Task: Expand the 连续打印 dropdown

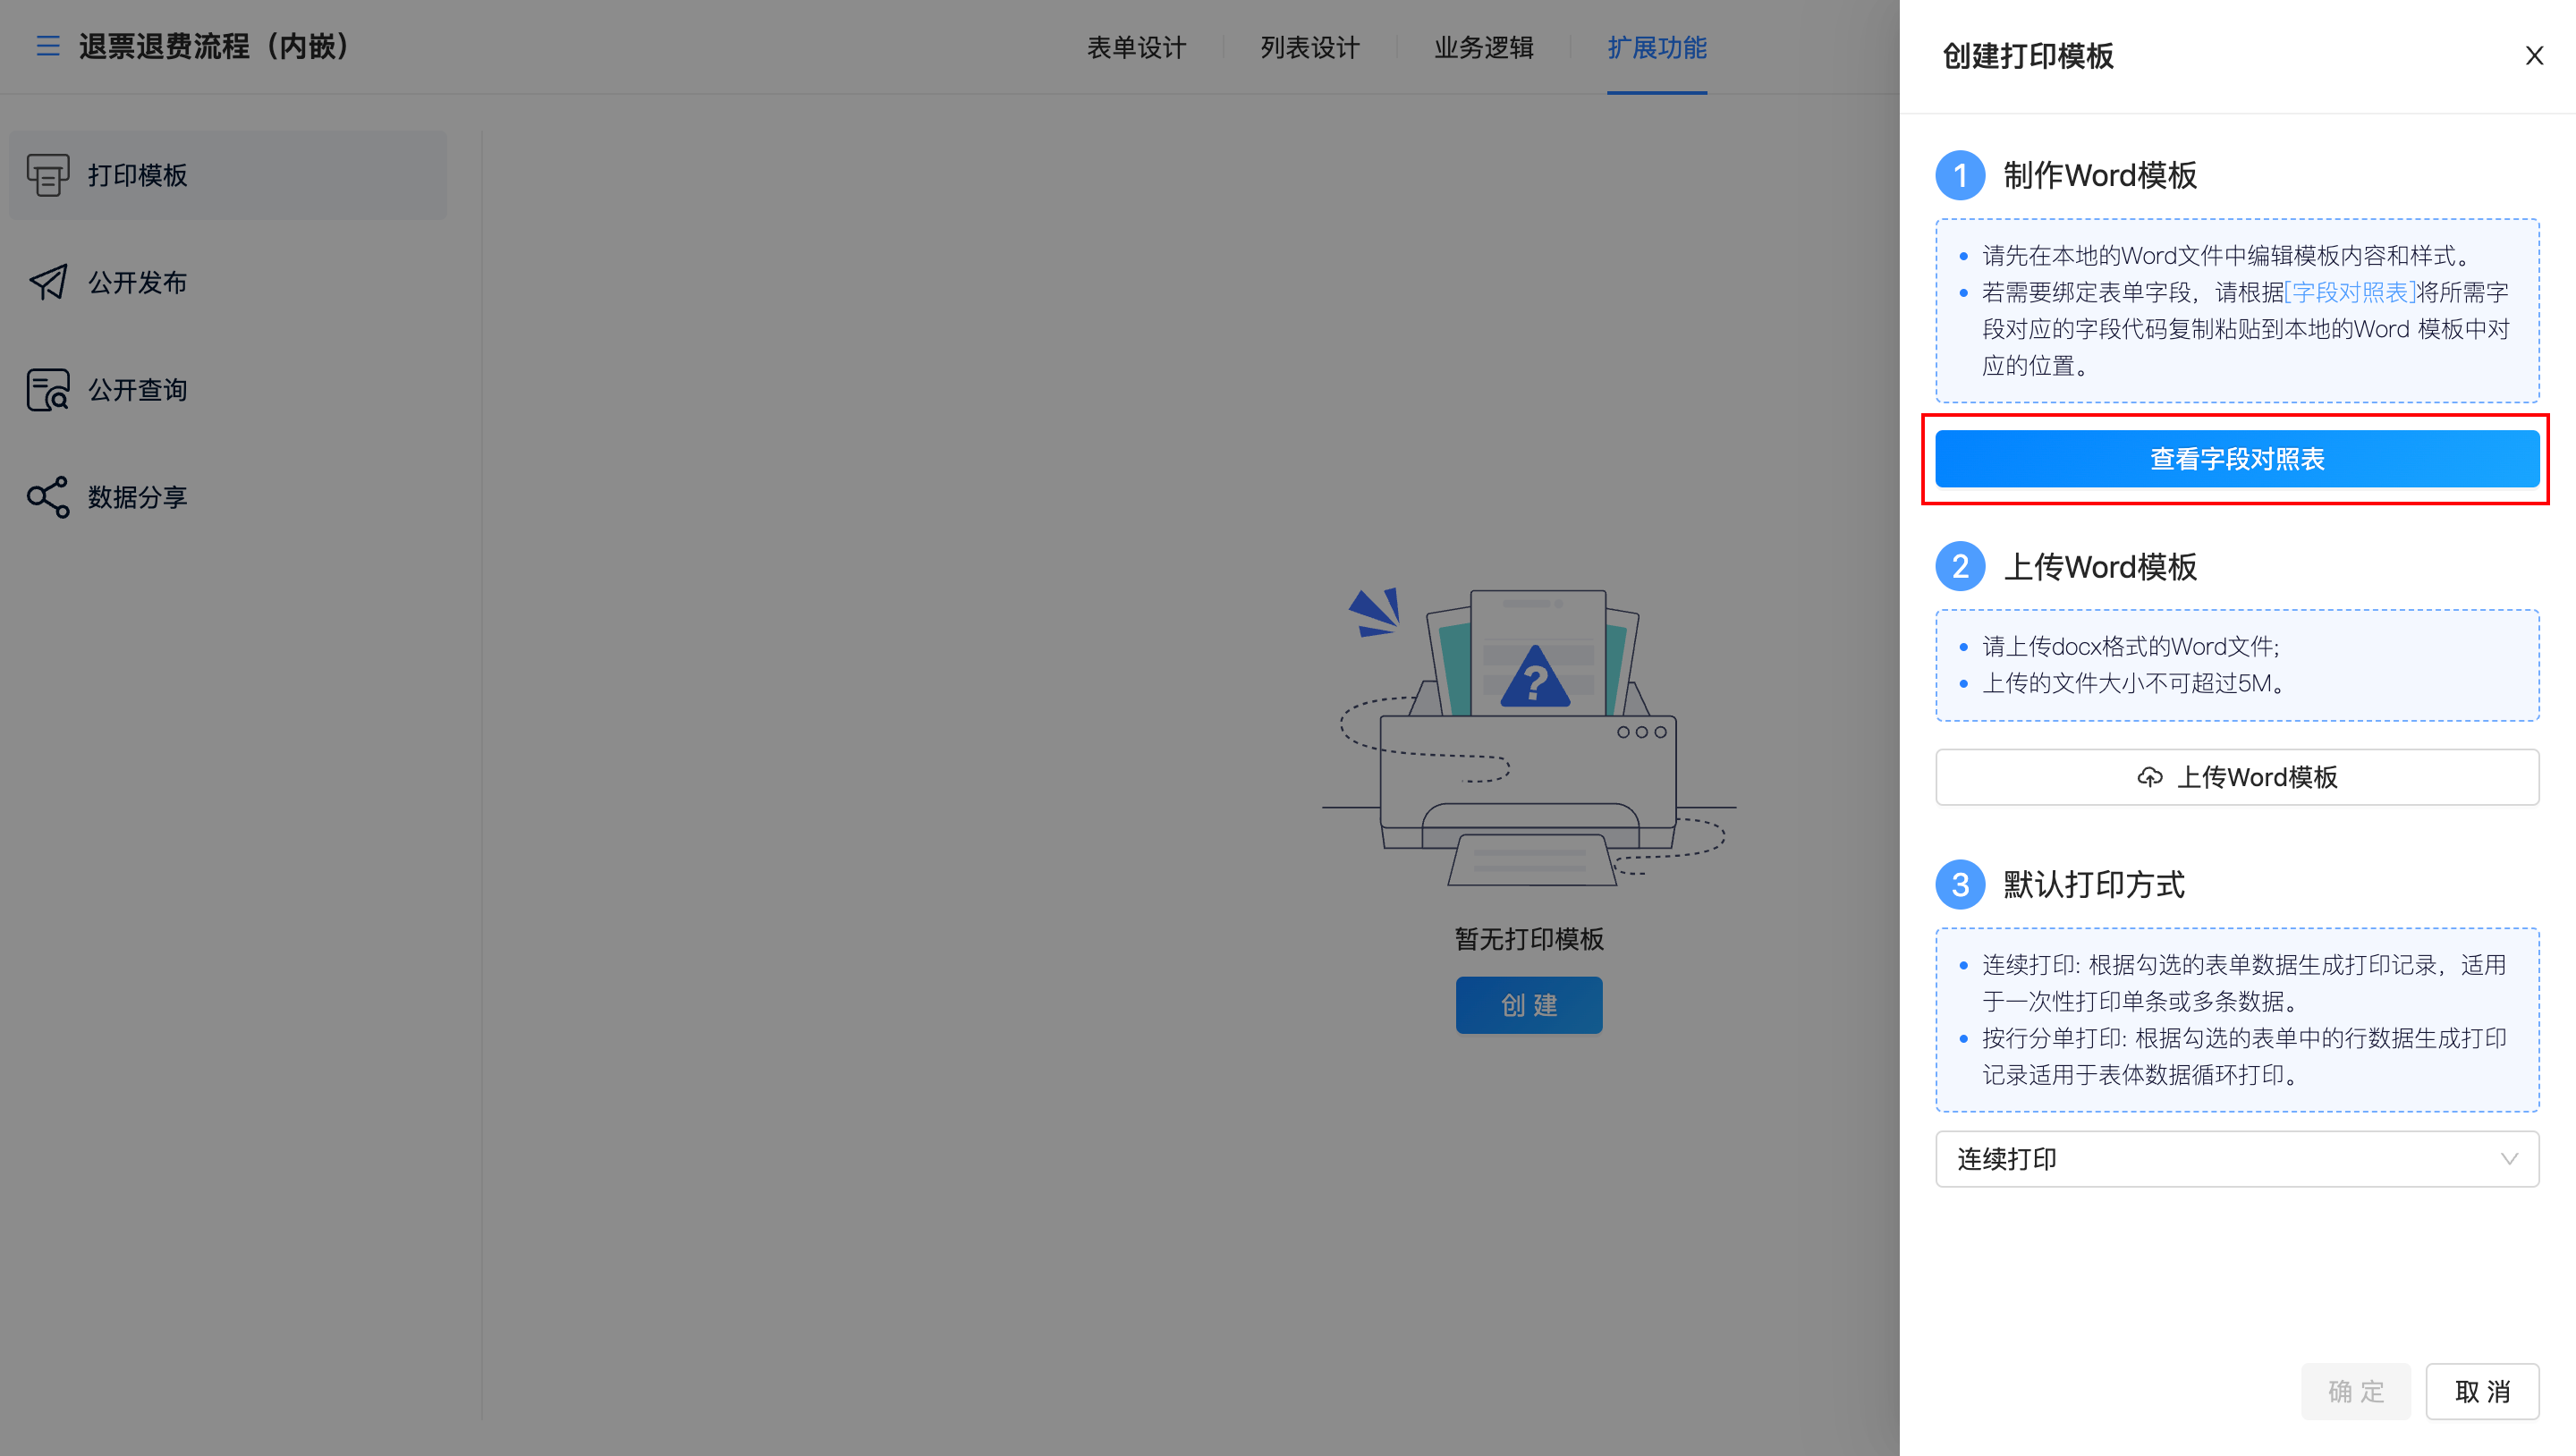Action: click(x=2237, y=1159)
